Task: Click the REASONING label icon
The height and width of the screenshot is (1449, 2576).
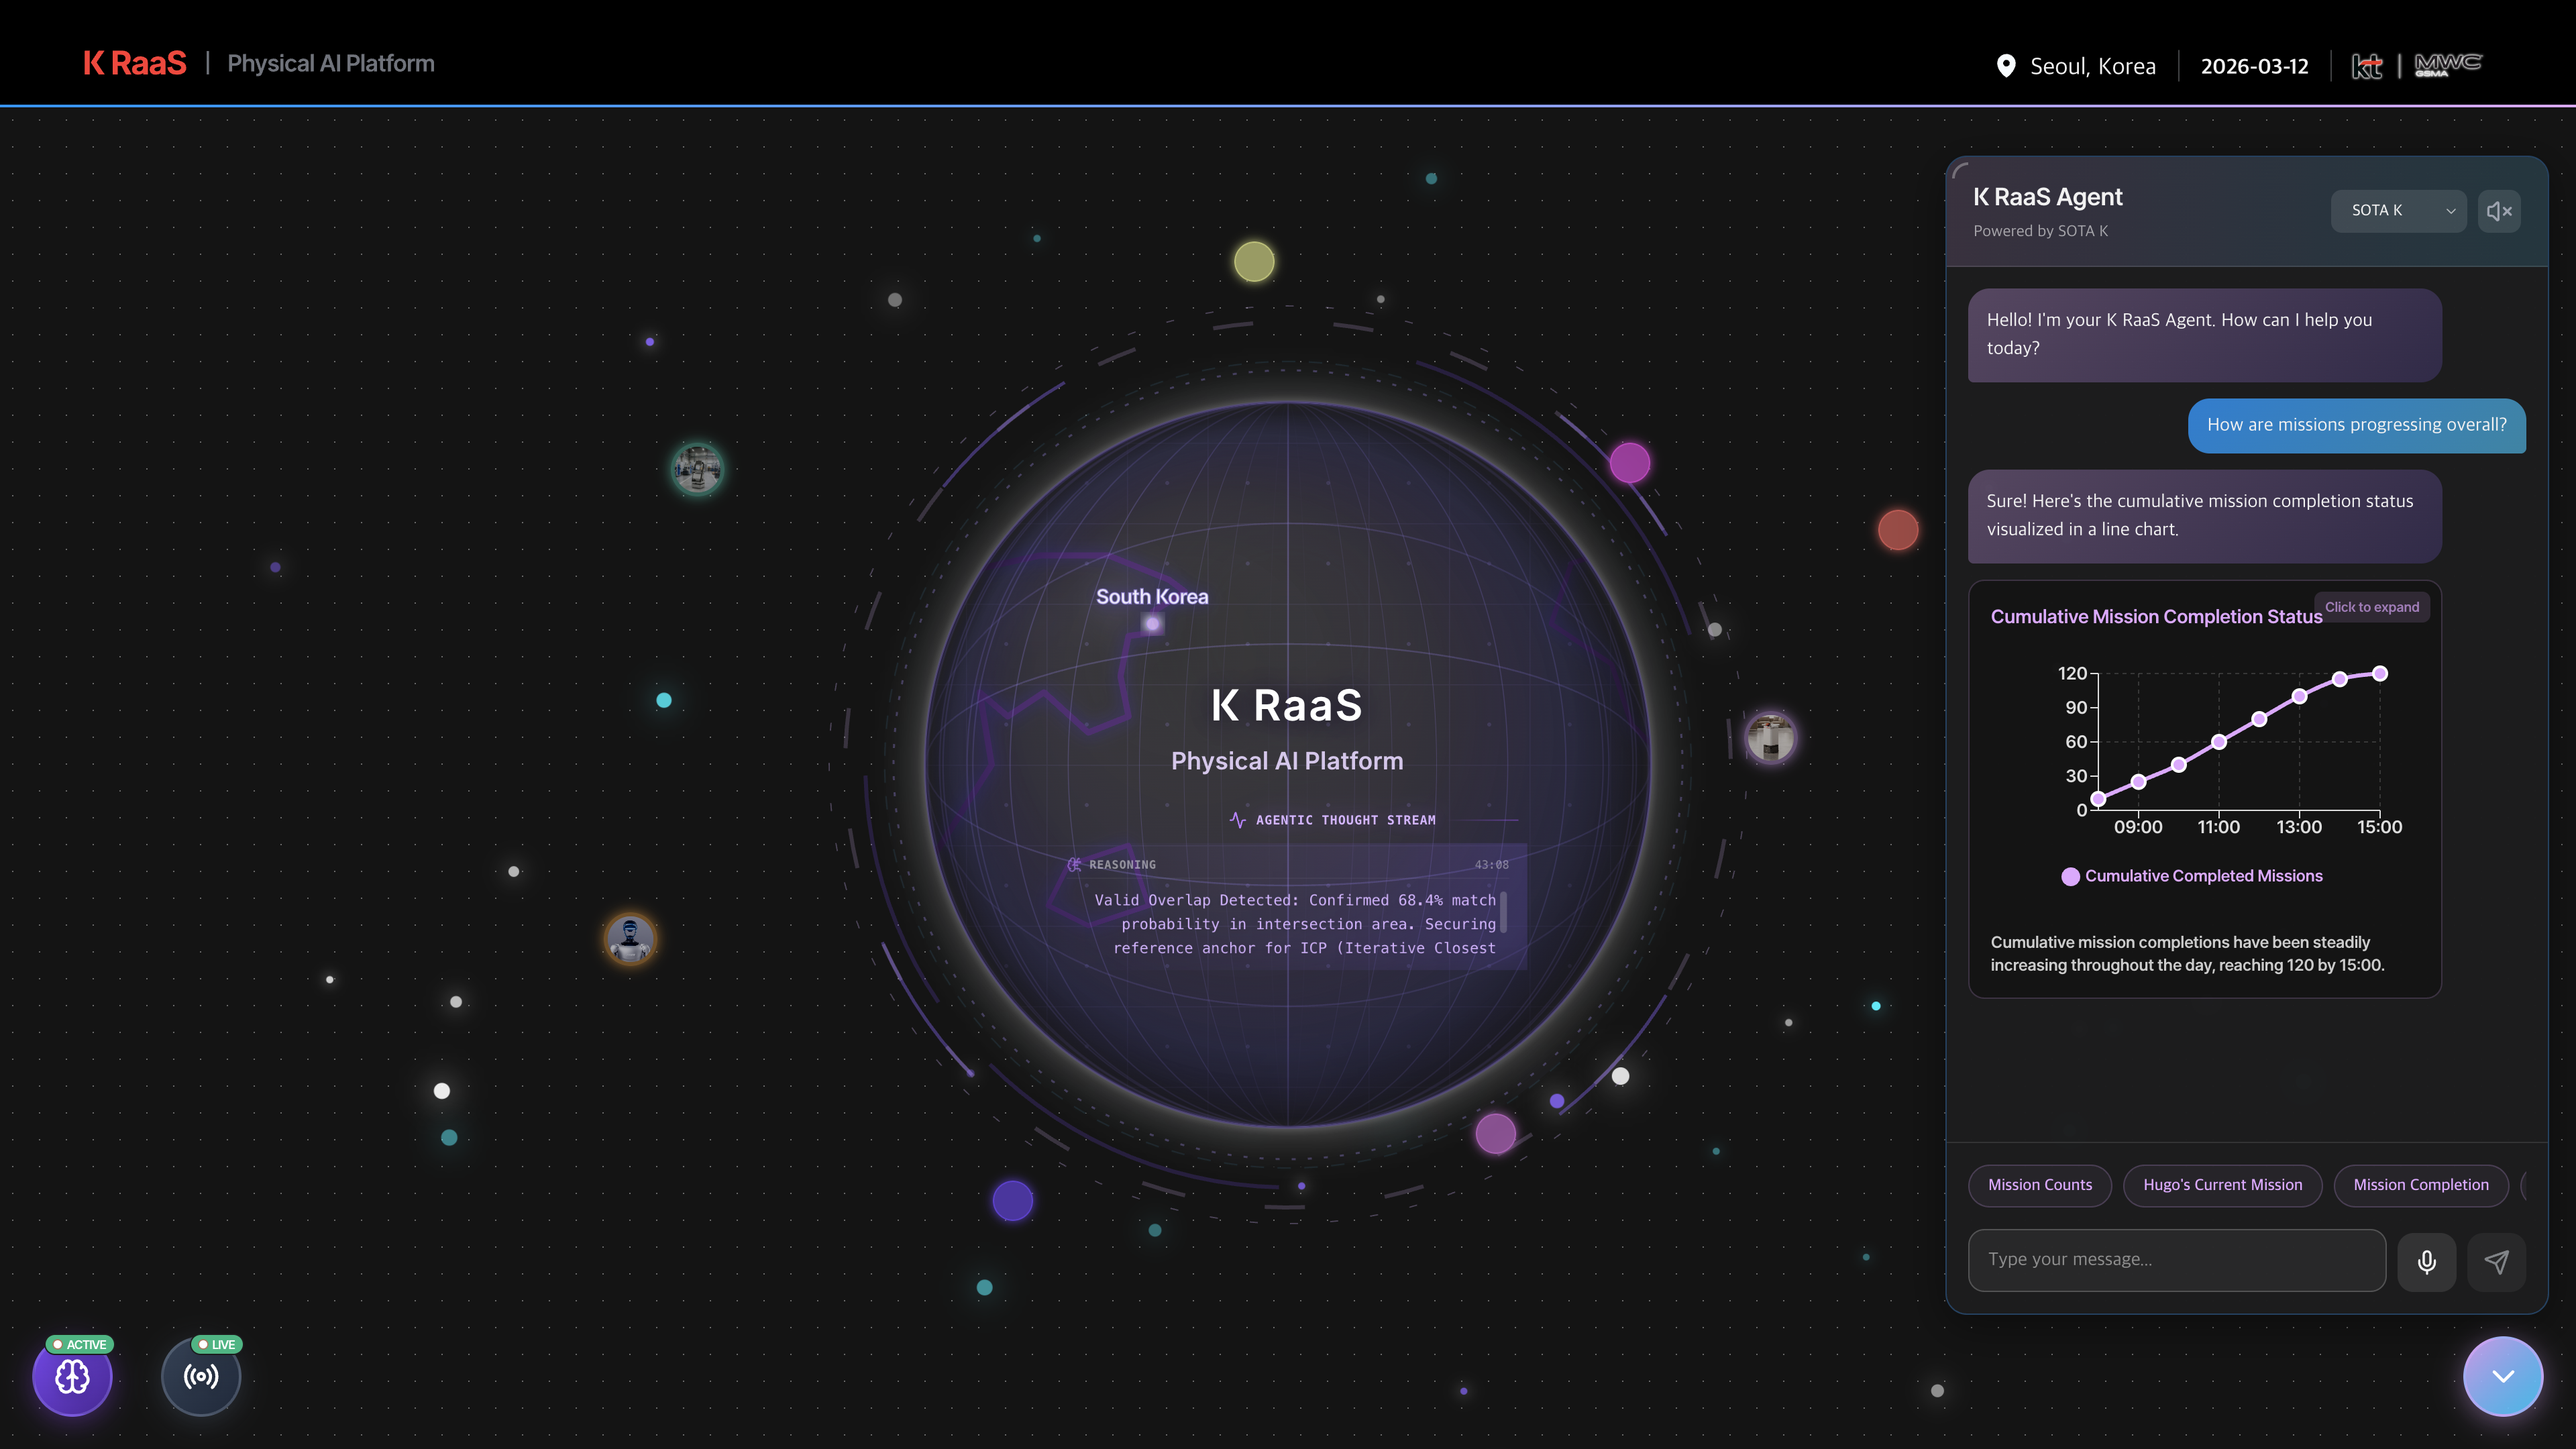Action: point(1074,865)
